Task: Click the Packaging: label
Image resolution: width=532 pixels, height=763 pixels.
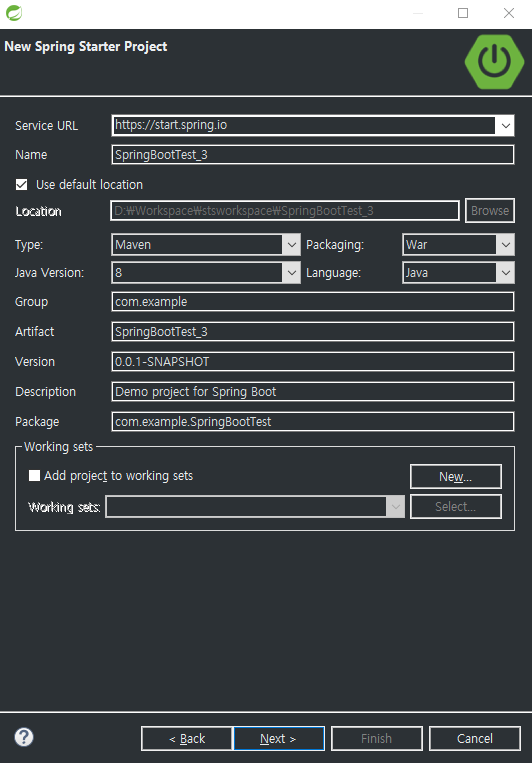Action: tap(335, 245)
